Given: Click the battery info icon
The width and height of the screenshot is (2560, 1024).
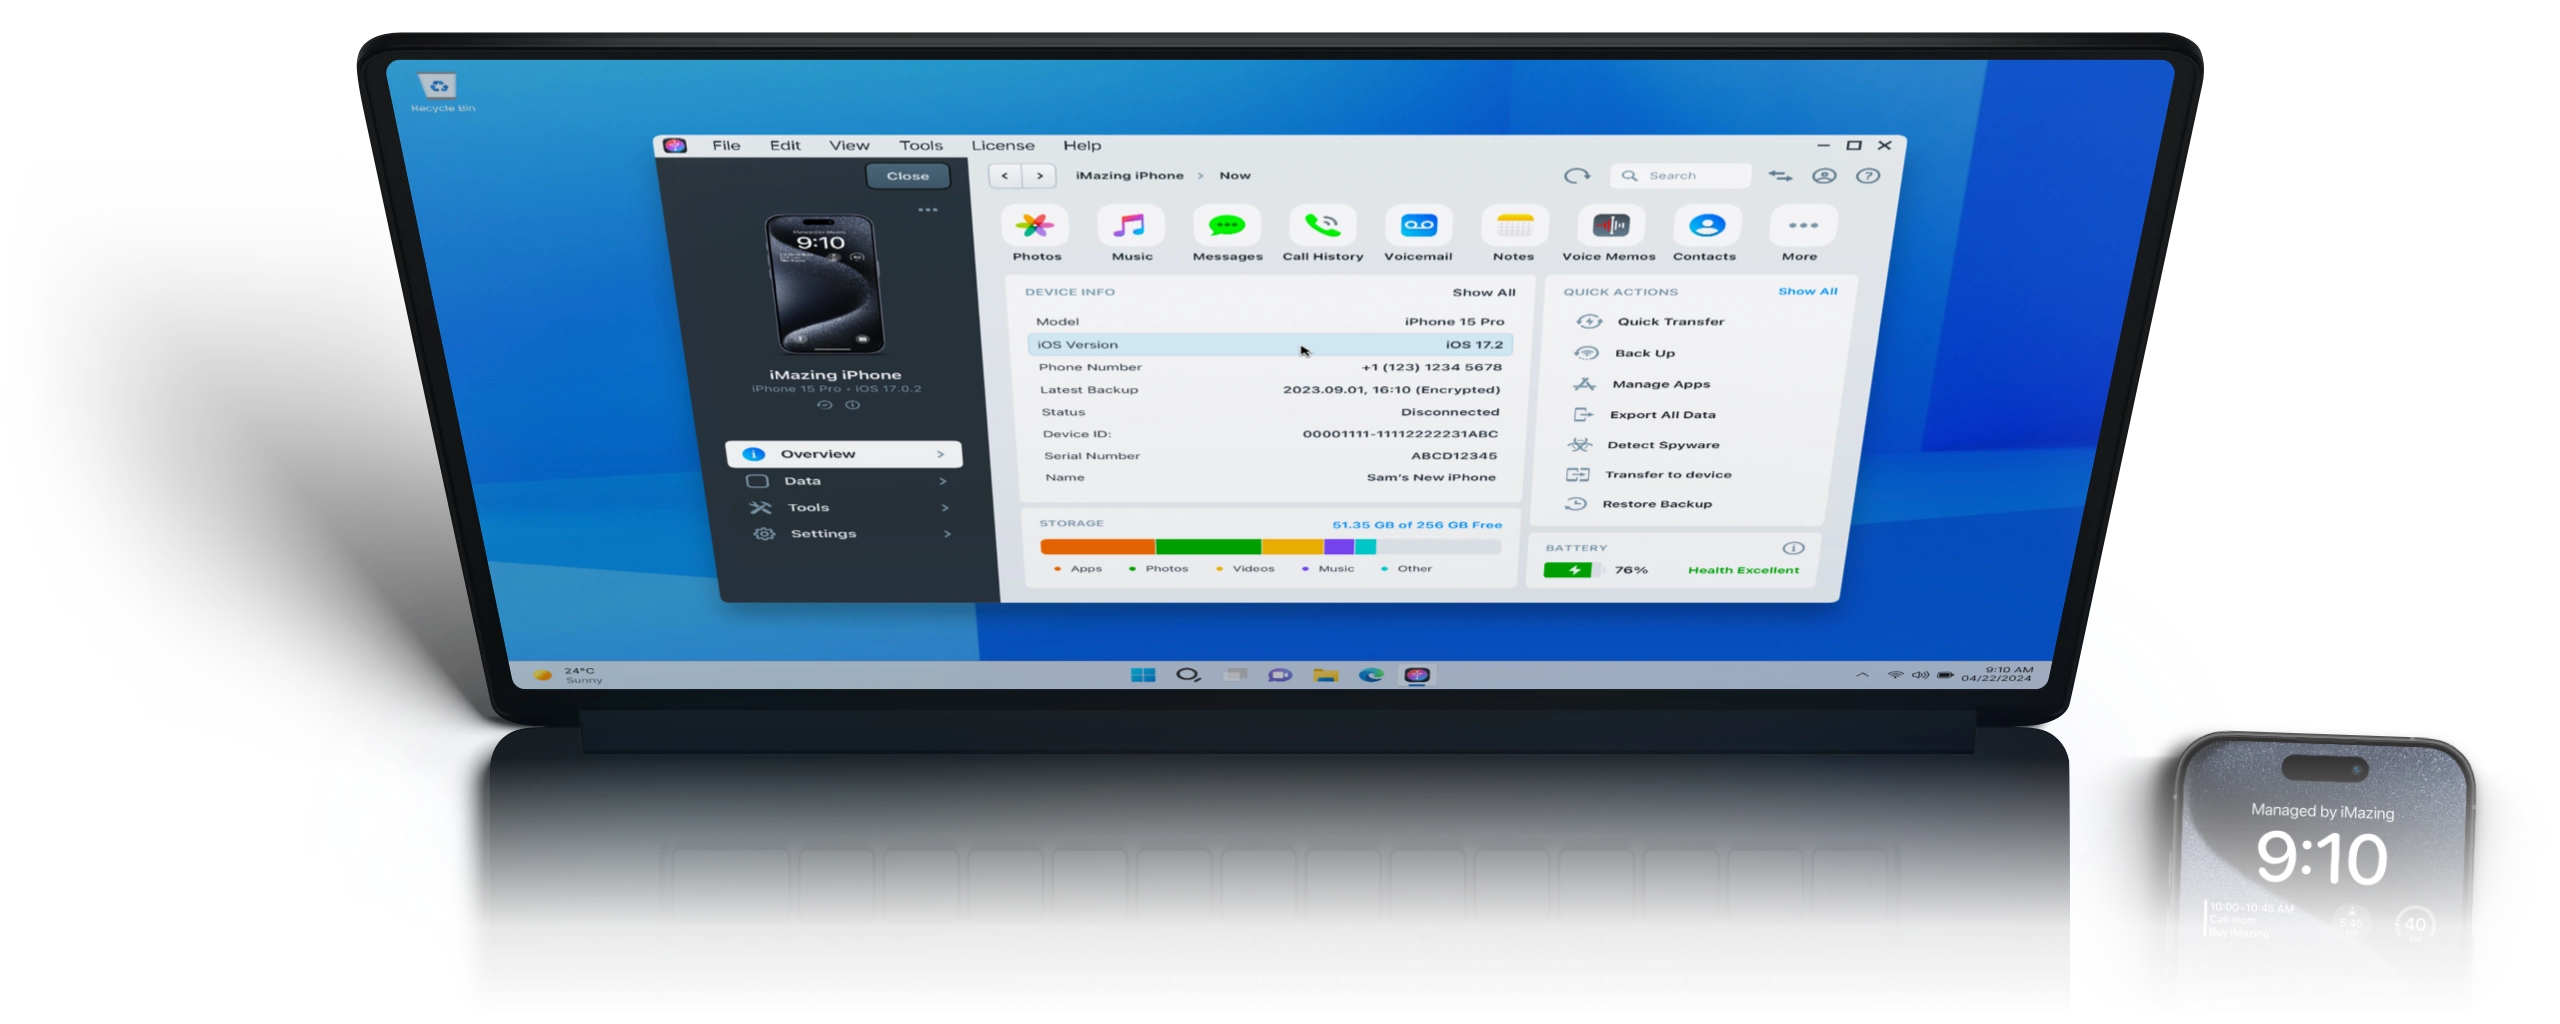Looking at the screenshot, I should tap(1794, 548).
